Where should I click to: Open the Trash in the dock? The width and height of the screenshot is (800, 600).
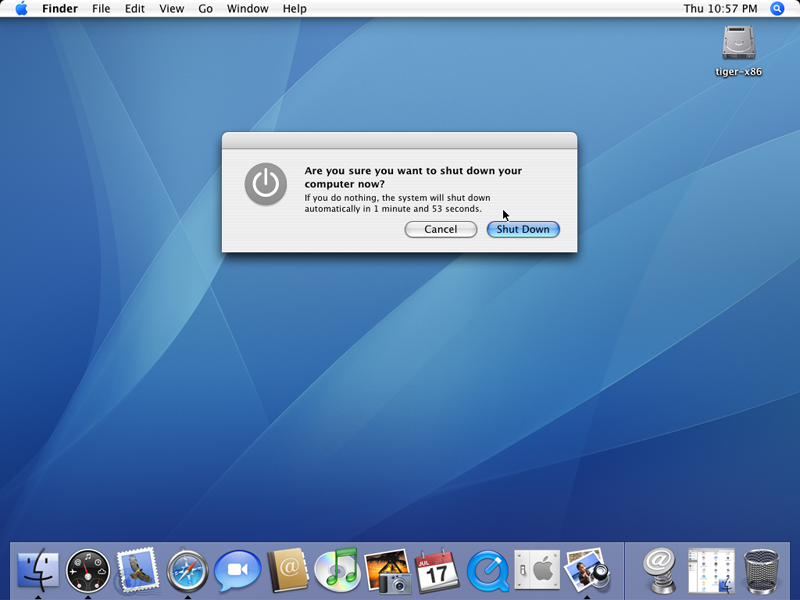click(763, 571)
